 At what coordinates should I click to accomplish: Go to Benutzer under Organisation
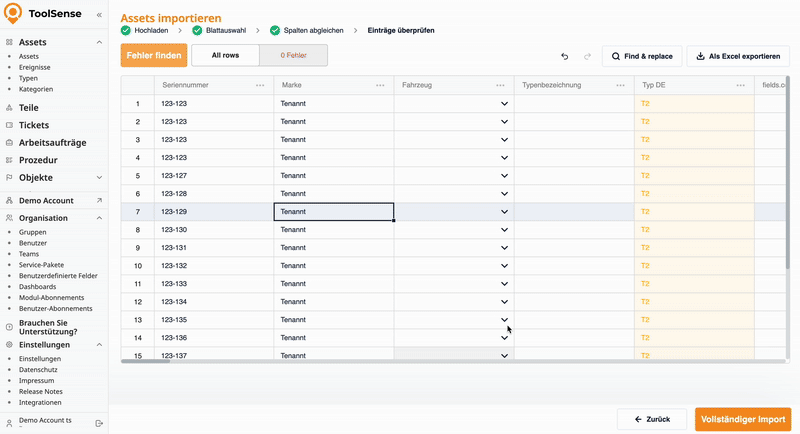[x=33, y=243]
